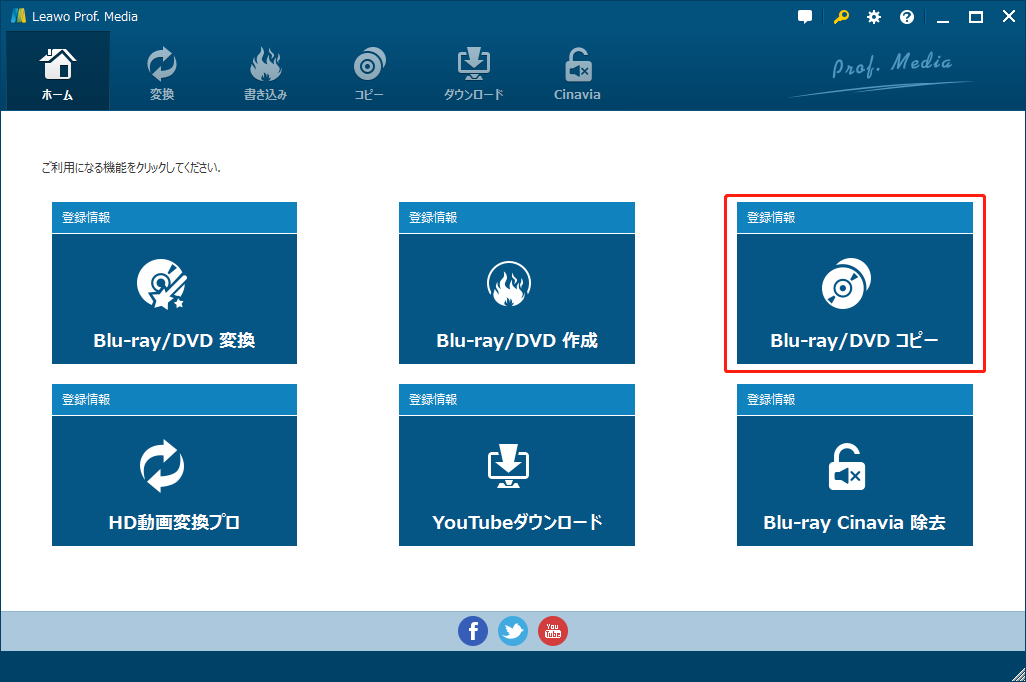
Task: Click the unlocked mute padlock icon for Cinavia 除去
Action: [x=847, y=467]
